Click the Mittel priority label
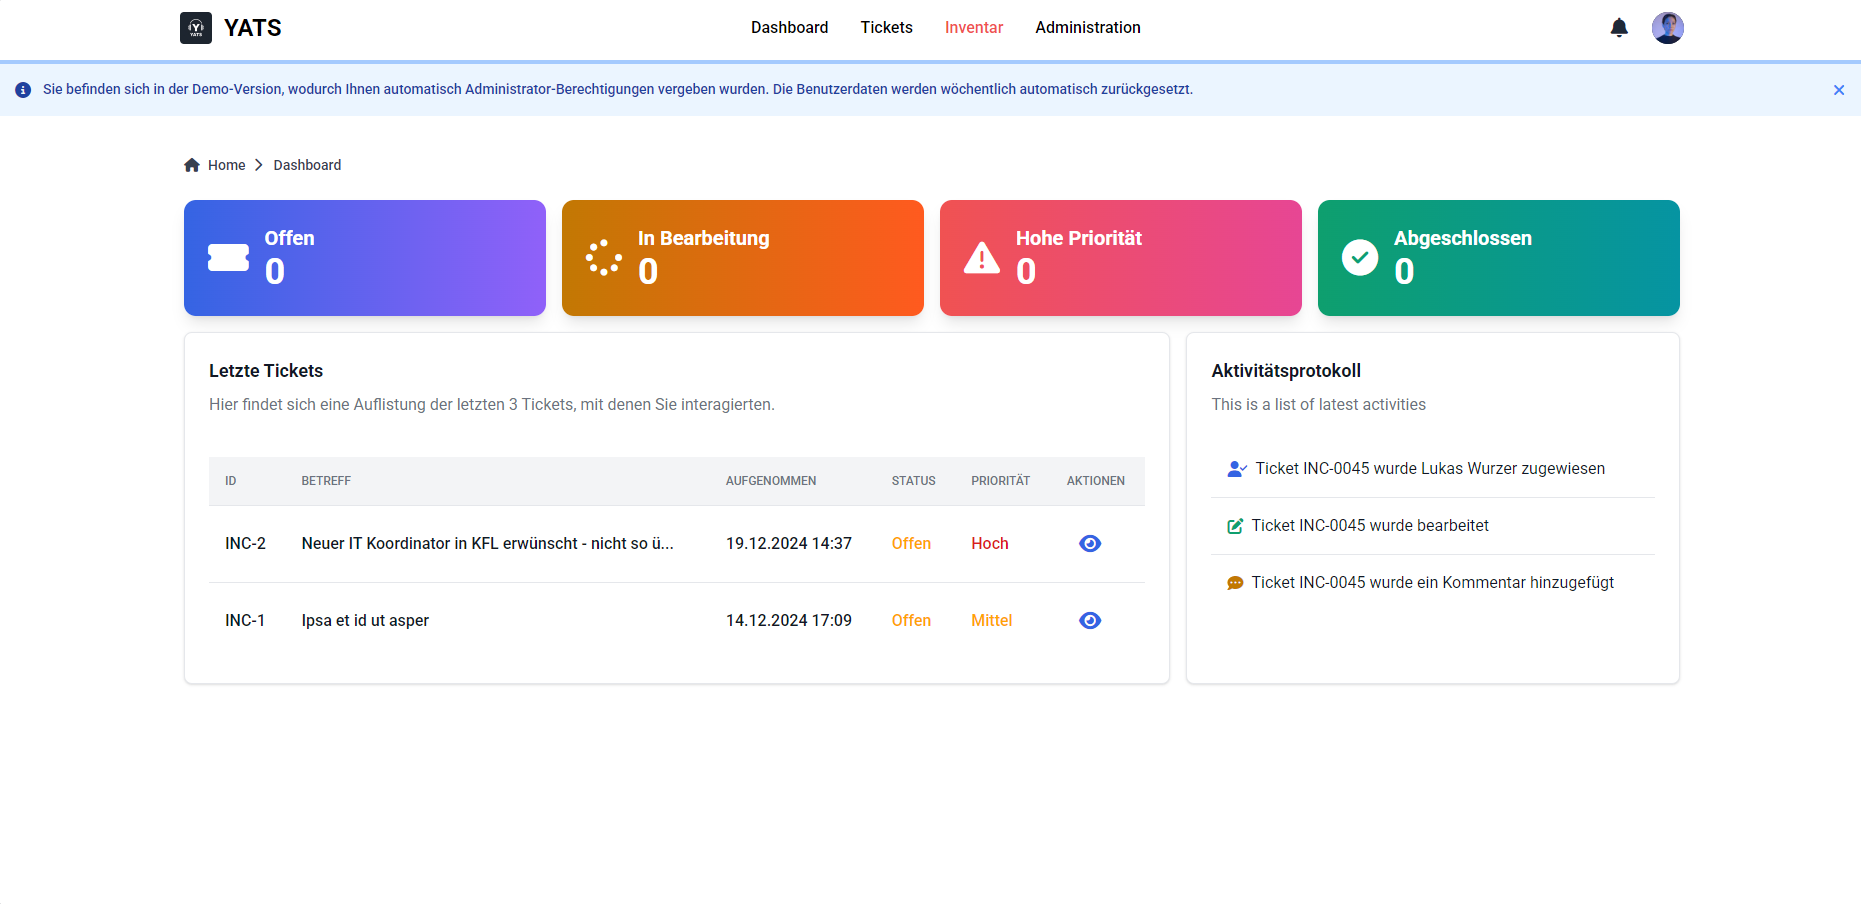Screen dimensions: 1861x904 pos(992,621)
